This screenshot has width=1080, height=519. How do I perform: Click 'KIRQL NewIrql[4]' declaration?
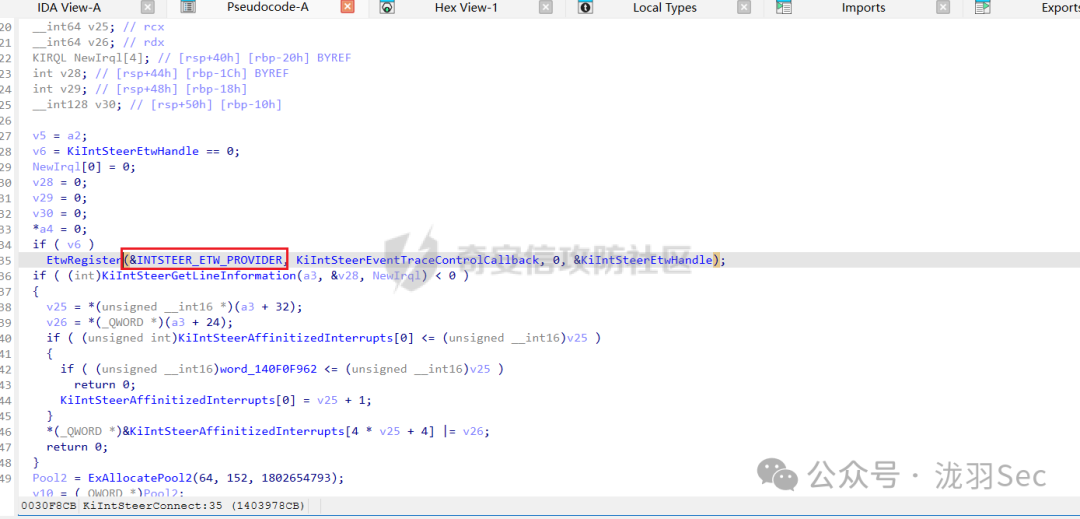coord(191,58)
